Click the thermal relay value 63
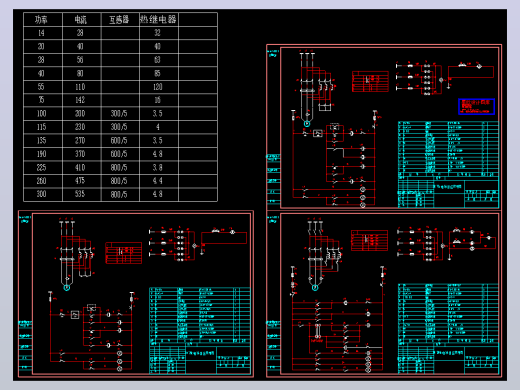The height and width of the screenshot is (390, 520). click(157, 60)
